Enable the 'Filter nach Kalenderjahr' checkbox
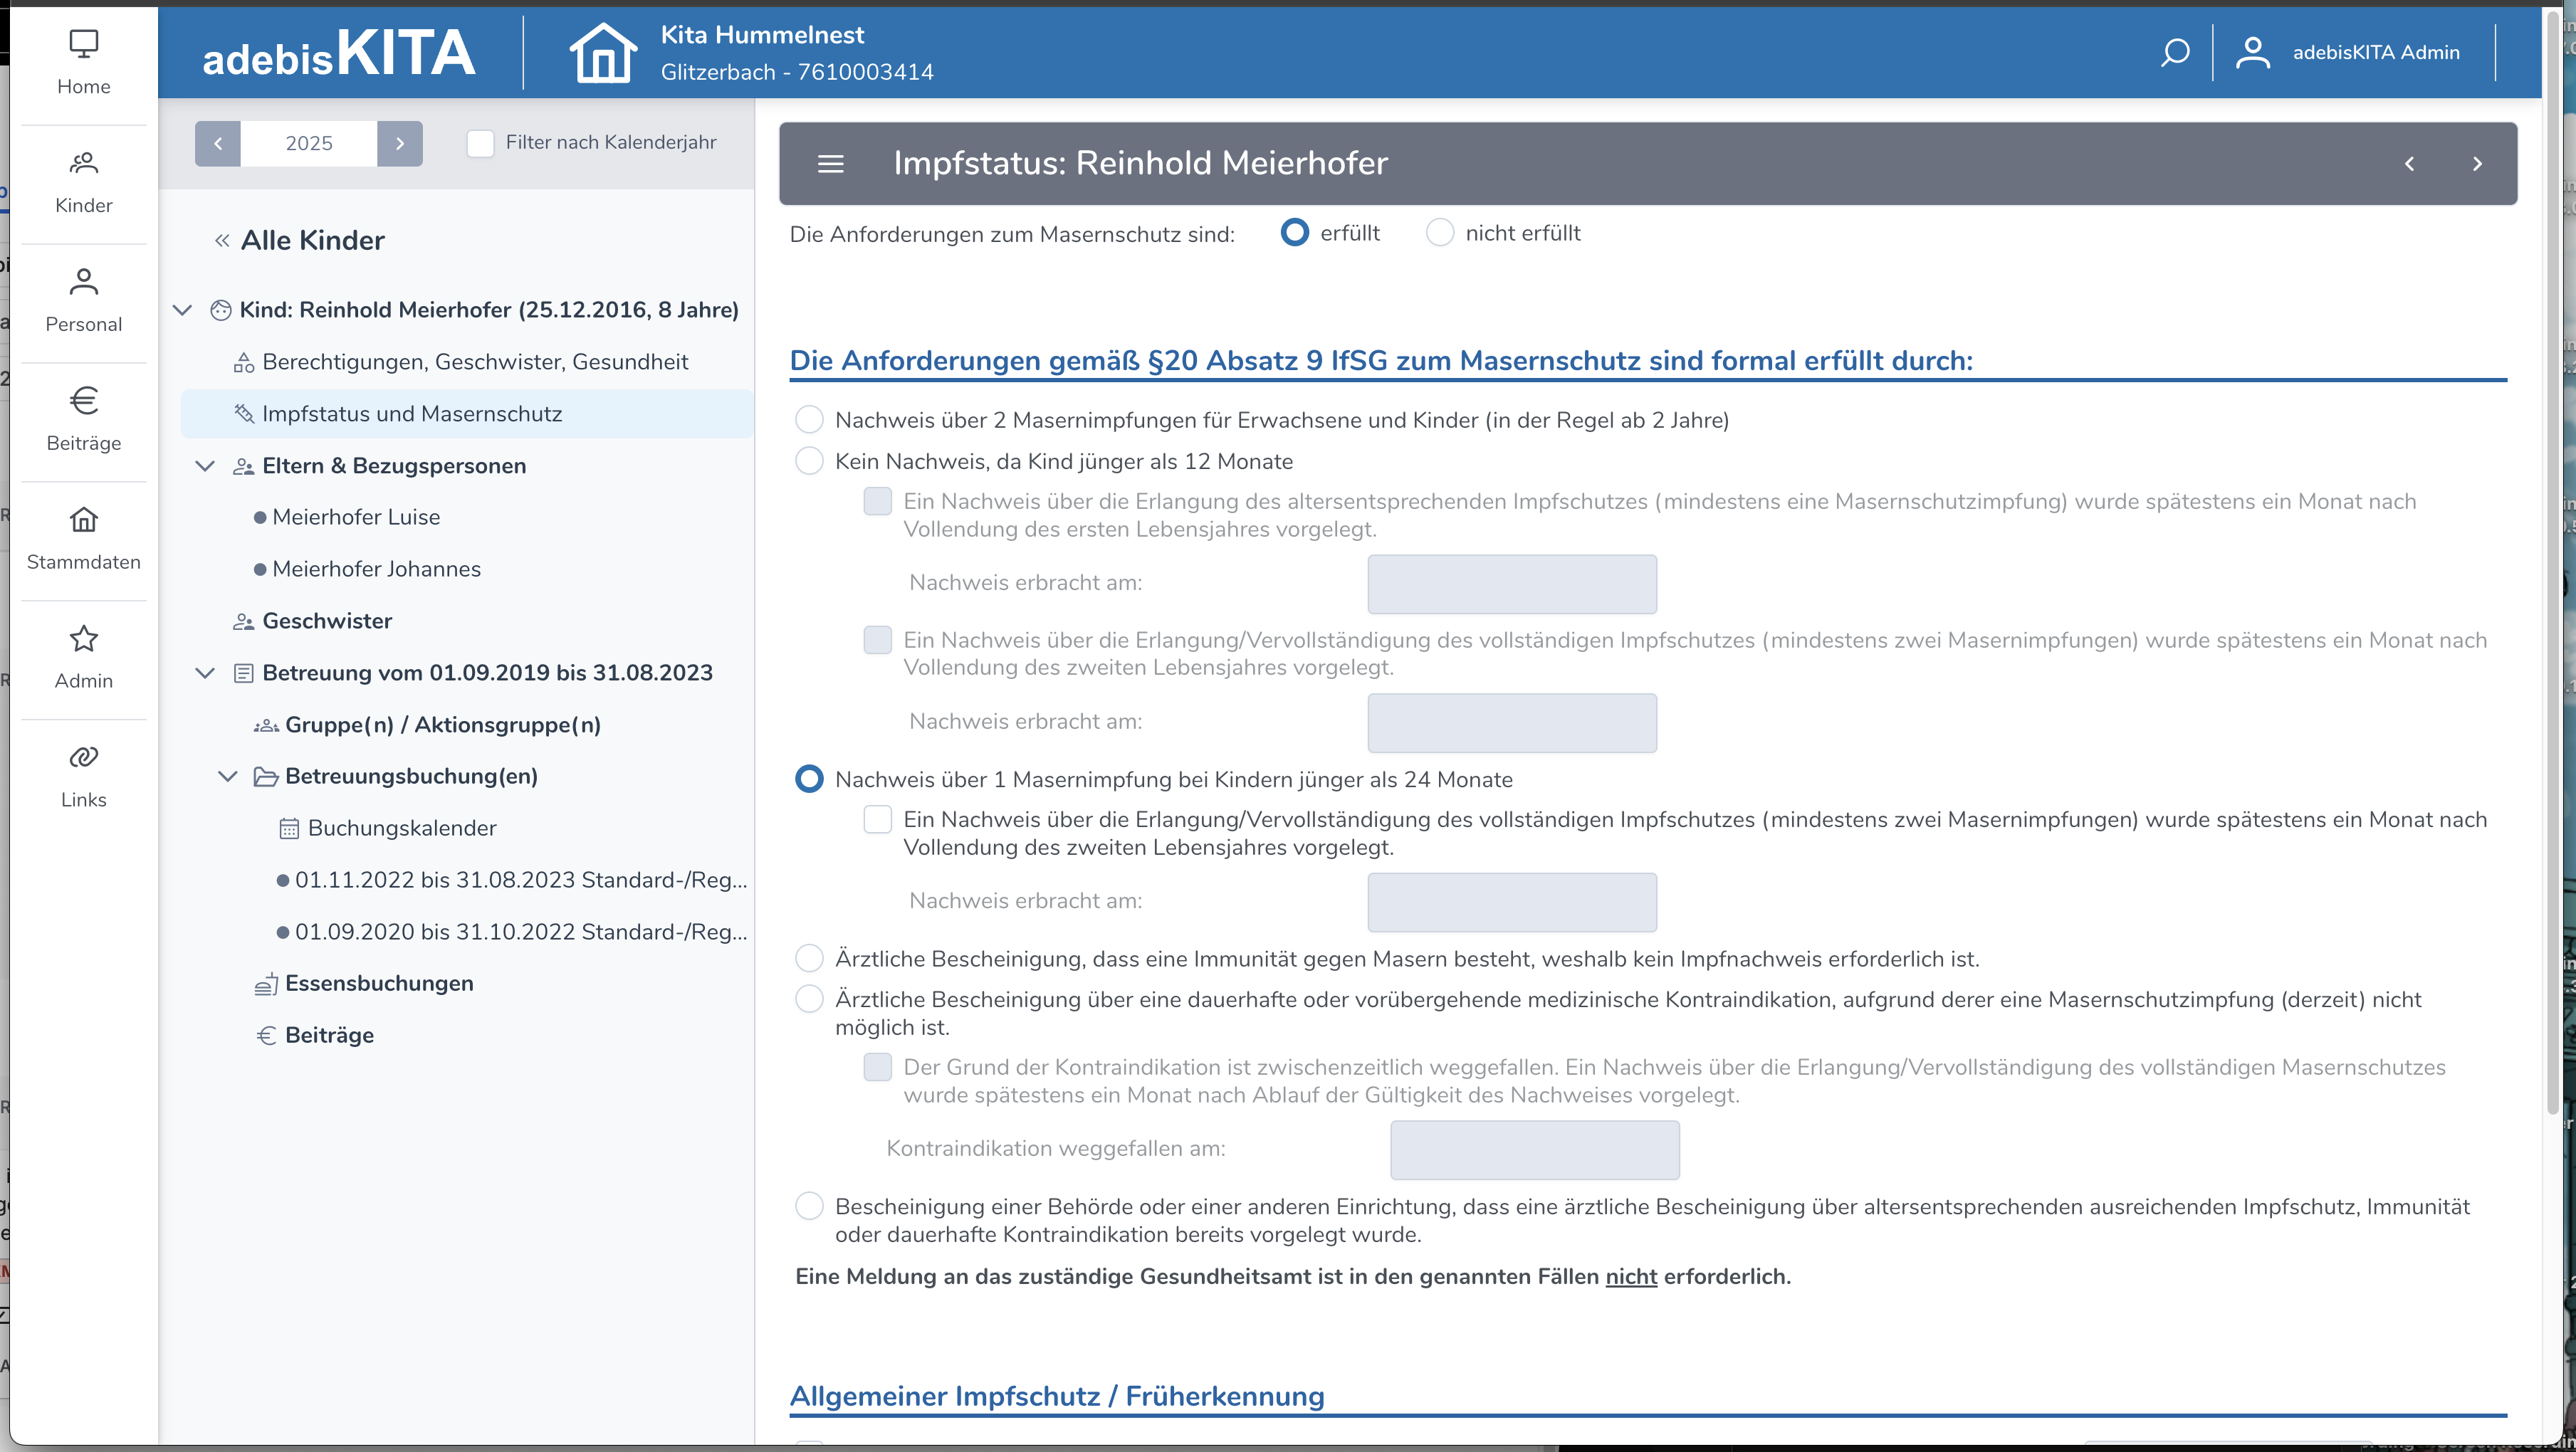Screen dimensions: 2576x1452 [x=481, y=143]
